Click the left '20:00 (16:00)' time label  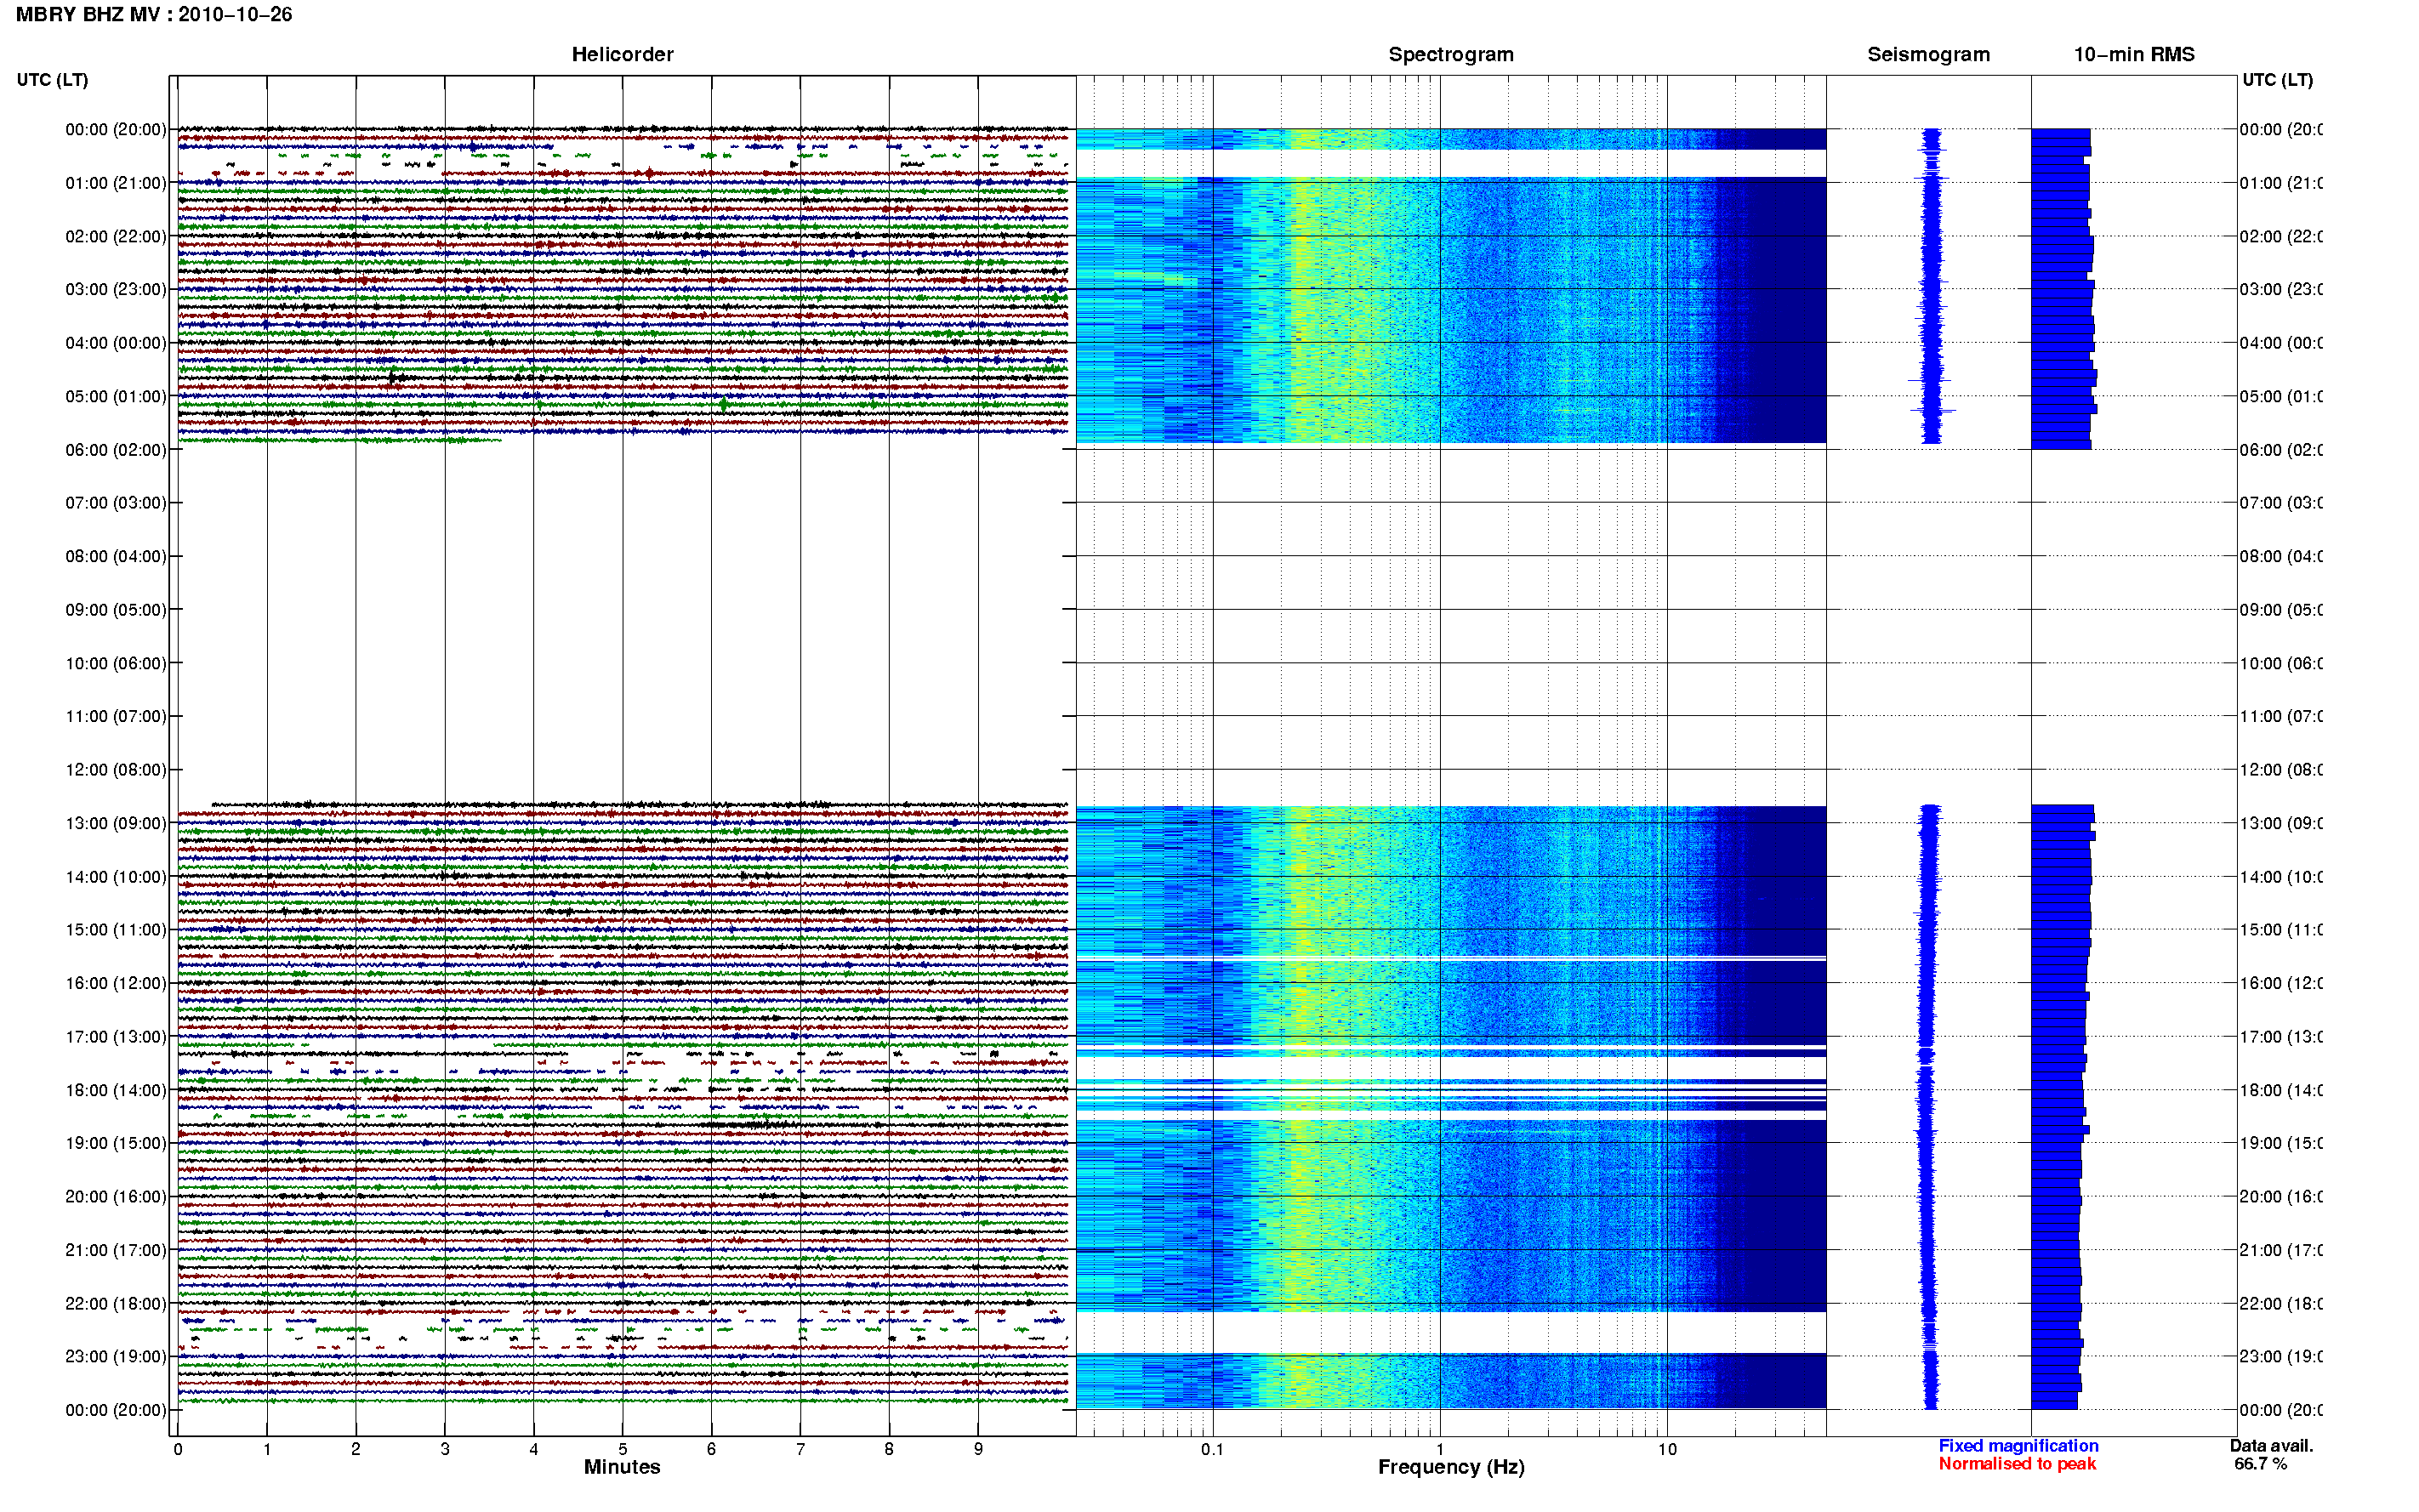(x=116, y=1197)
